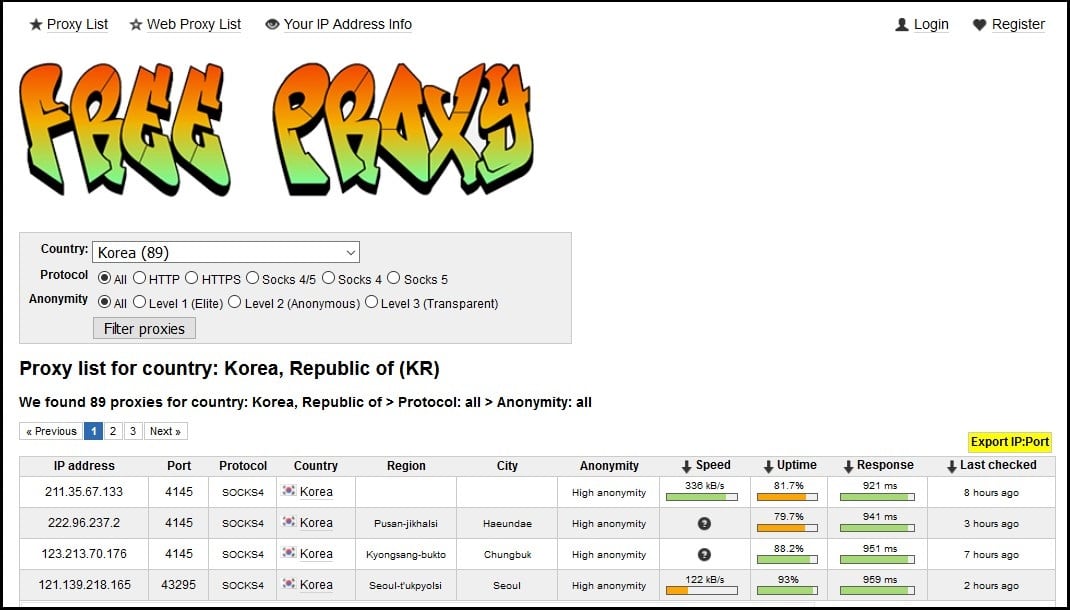The height and width of the screenshot is (610, 1070).
Task: Open Your IP Address Info page
Action: 347,25
